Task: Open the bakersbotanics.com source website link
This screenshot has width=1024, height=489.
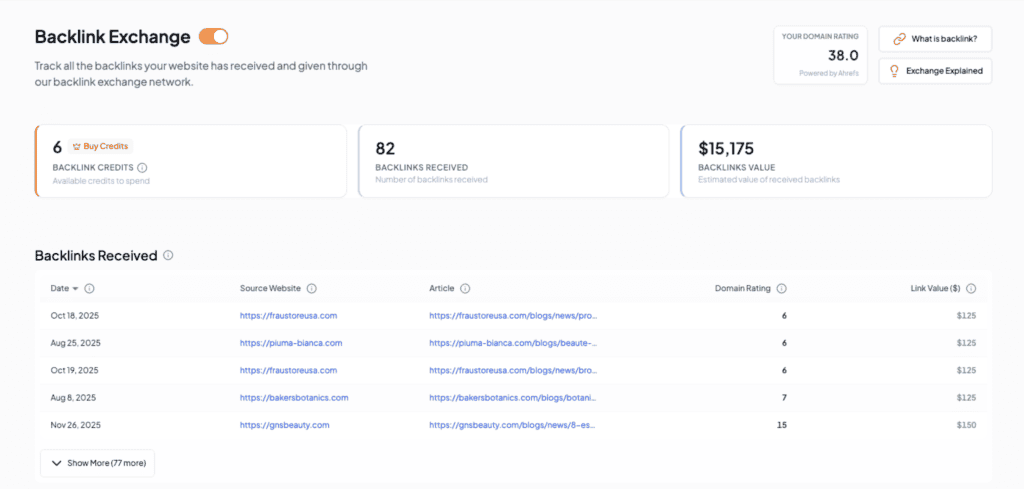Action: tap(294, 397)
